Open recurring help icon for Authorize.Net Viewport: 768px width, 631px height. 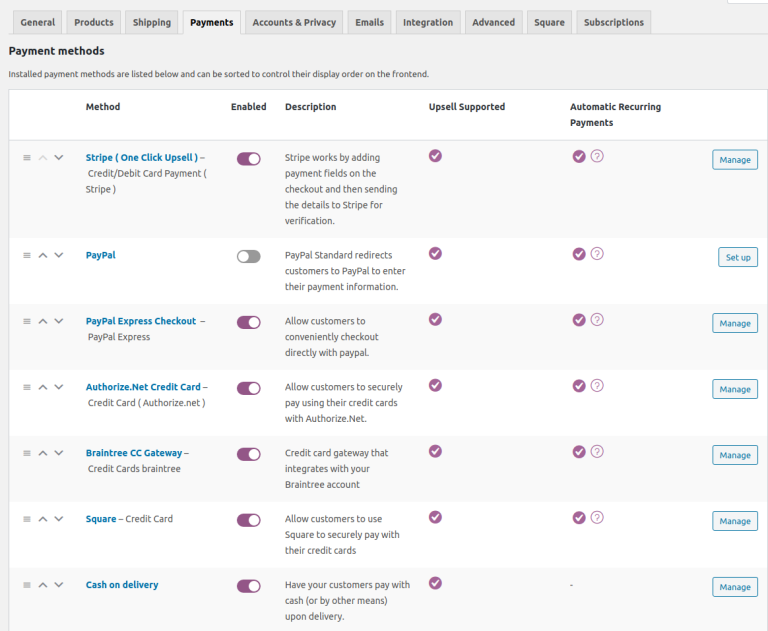point(597,386)
